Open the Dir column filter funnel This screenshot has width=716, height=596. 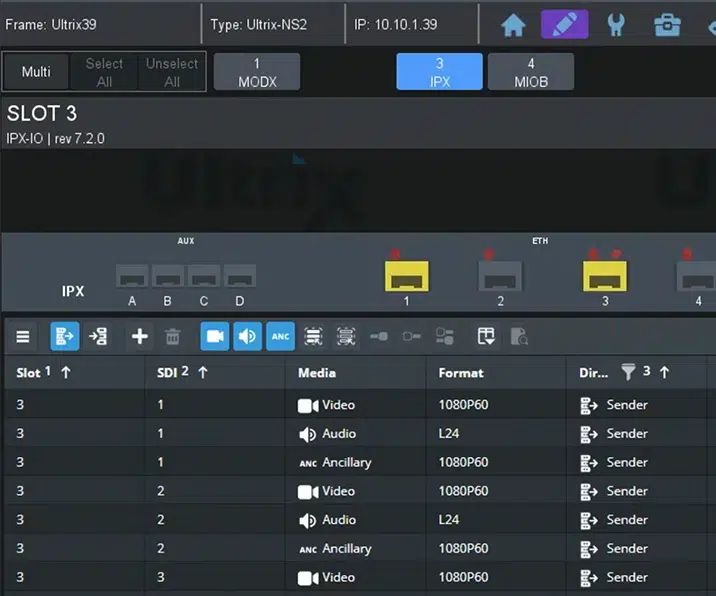click(628, 372)
